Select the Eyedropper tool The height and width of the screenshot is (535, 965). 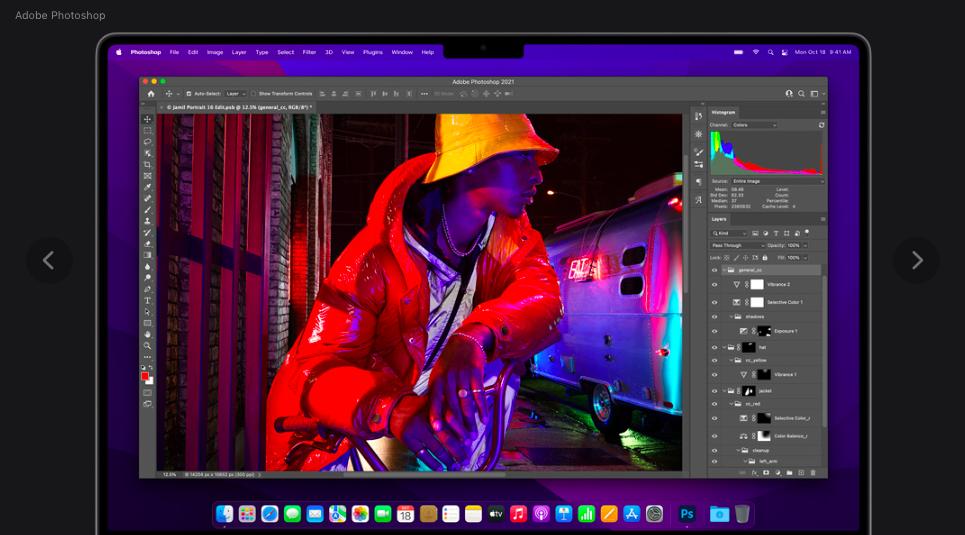pyautogui.click(x=147, y=187)
